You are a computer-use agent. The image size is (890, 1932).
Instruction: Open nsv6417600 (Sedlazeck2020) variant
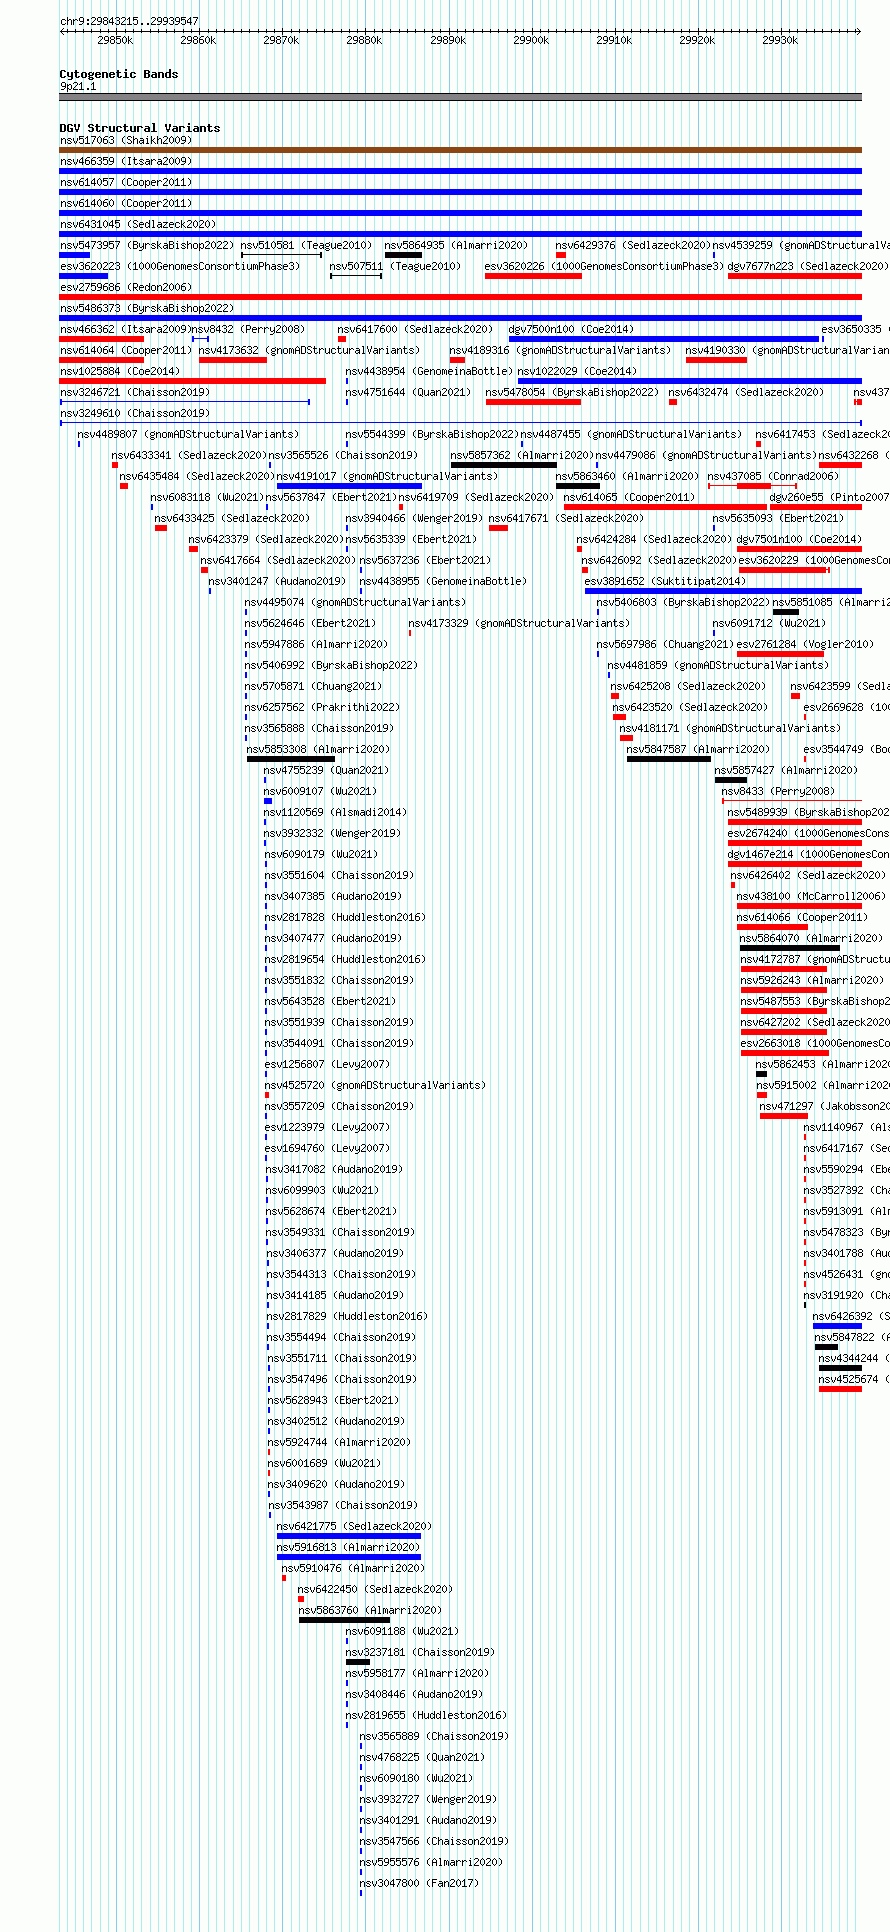click(x=415, y=329)
